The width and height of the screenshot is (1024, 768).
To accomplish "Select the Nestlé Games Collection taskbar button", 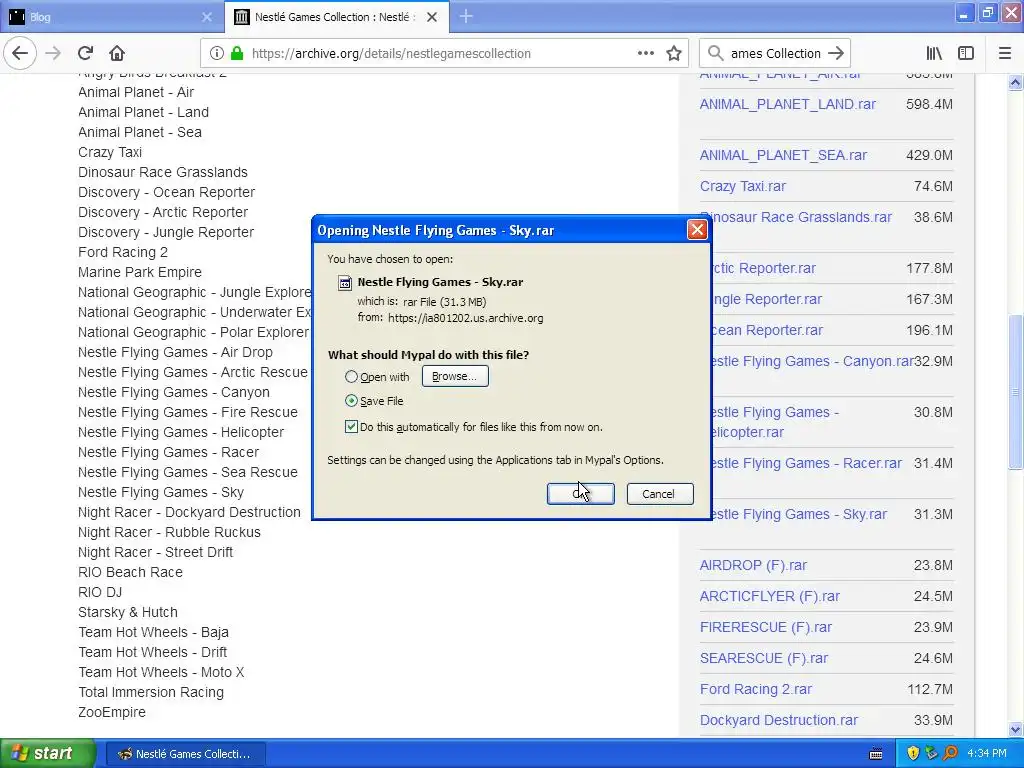I will pyautogui.click(x=185, y=754).
